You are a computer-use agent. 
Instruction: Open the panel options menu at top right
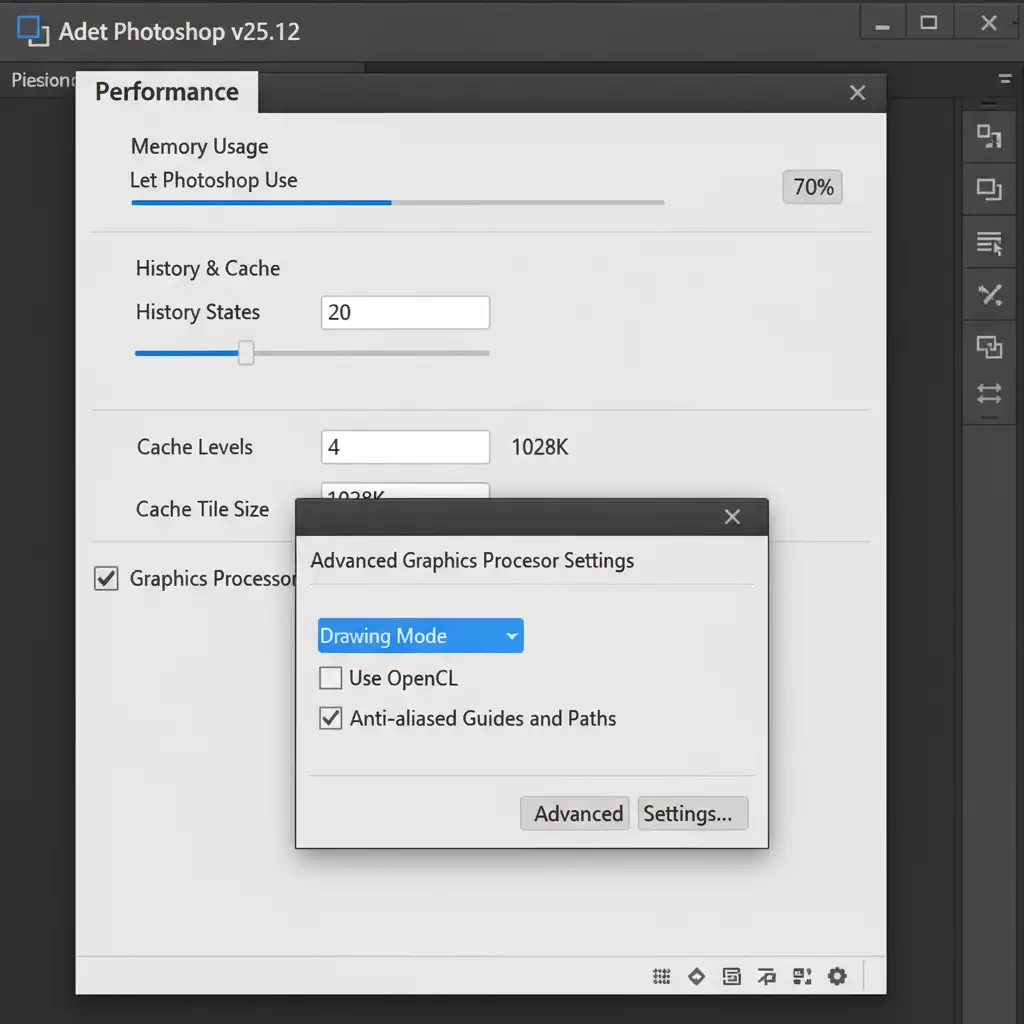pyautogui.click(x=1004, y=80)
